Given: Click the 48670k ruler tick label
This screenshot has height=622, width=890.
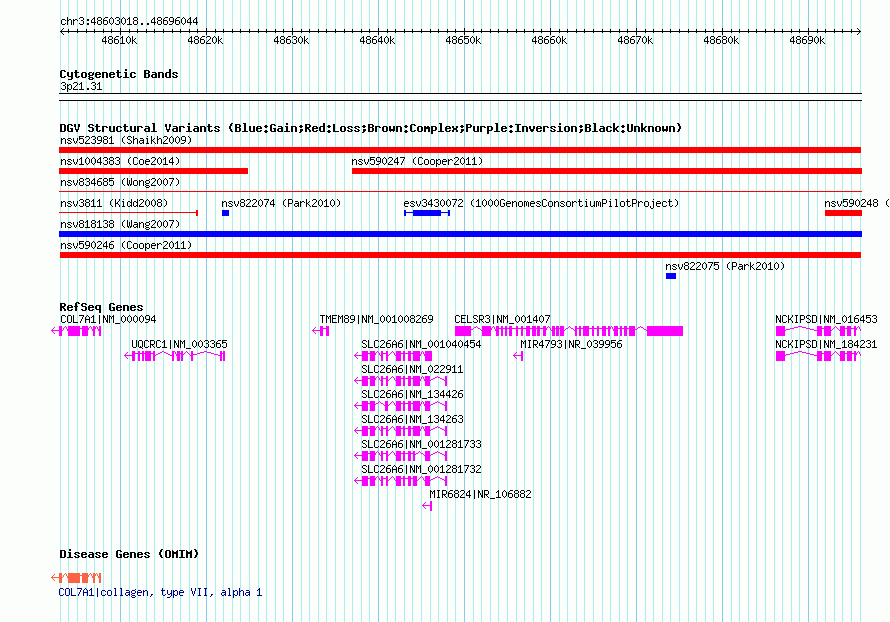Looking at the screenshot, I should pyautogui.click(x=635, y=40).
